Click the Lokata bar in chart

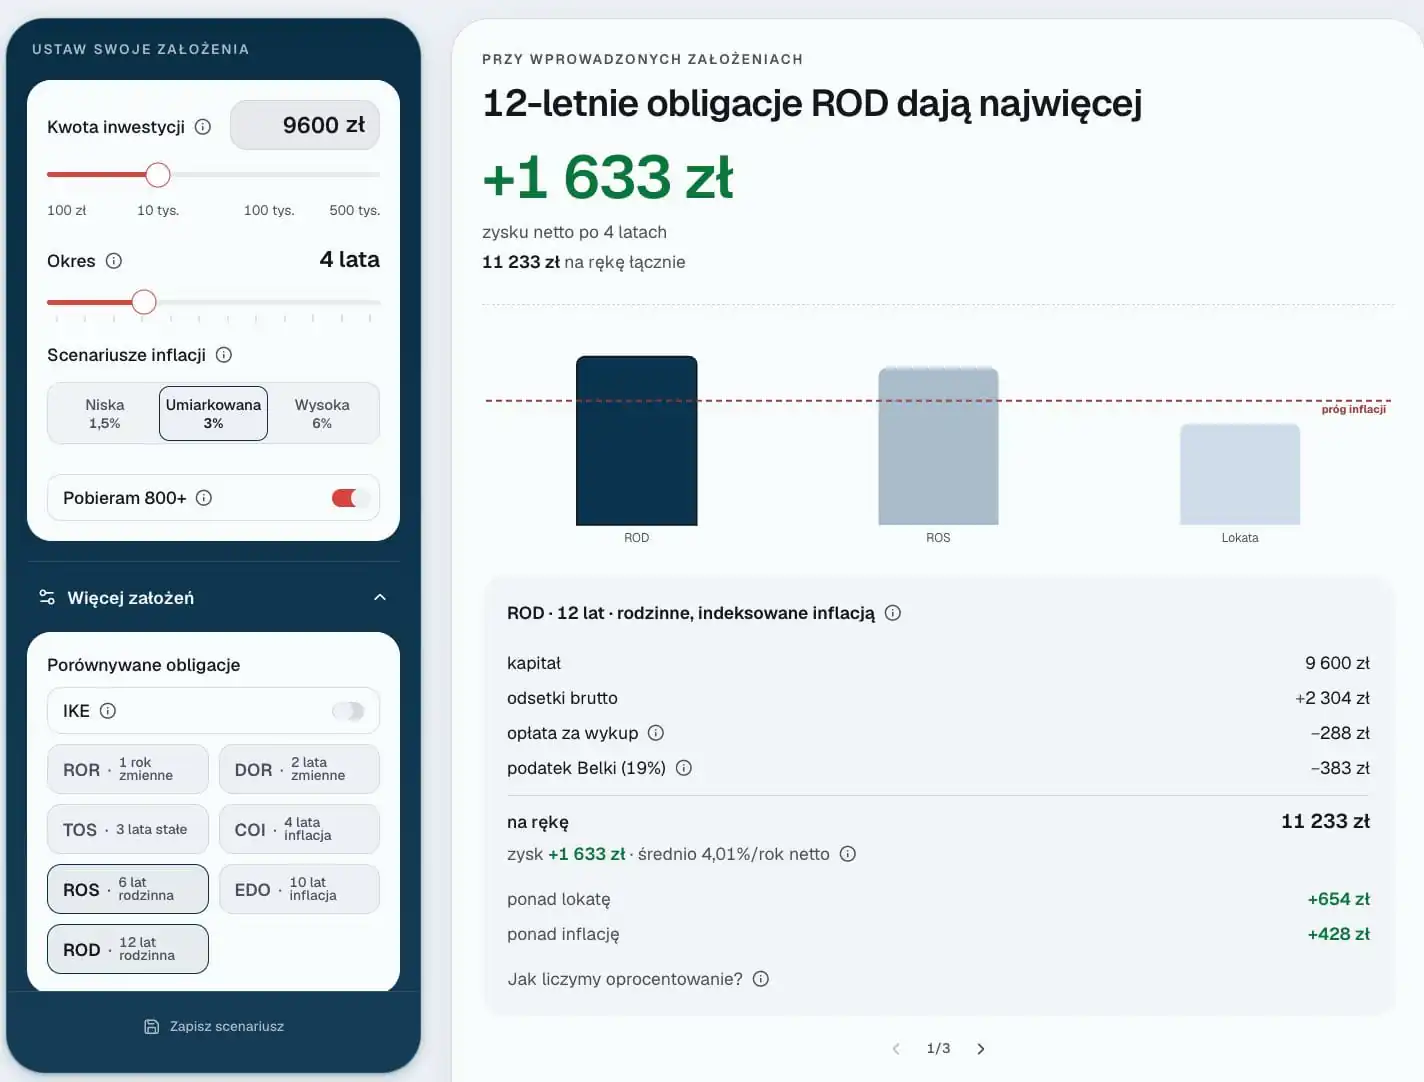coord(1240,474)
